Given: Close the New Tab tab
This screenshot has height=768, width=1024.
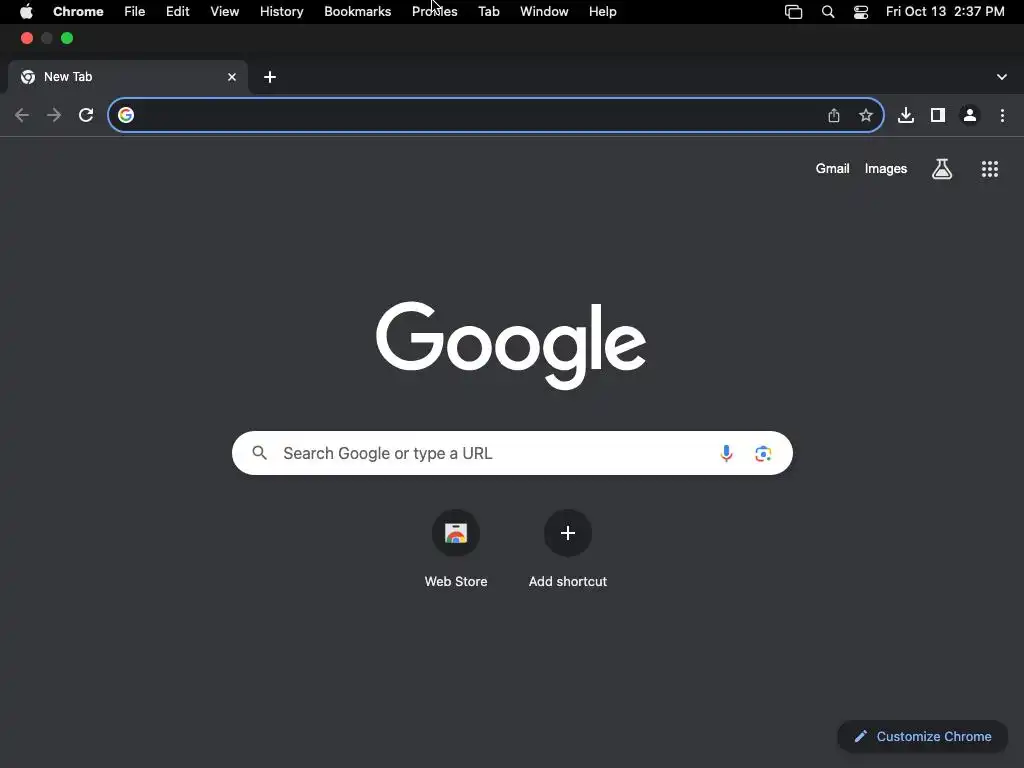Looking at the screenshot, I should (232, 77).
